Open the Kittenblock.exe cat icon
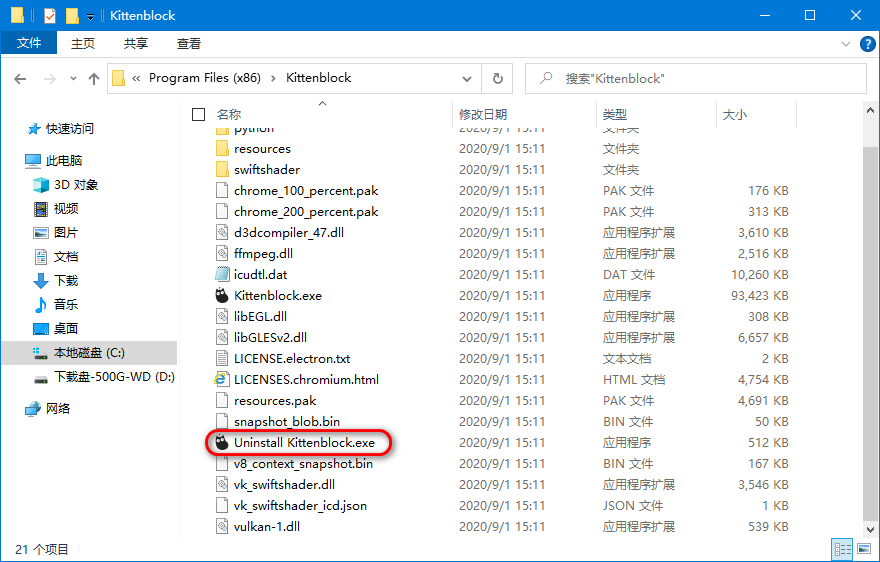The image size is (880, 562). click(x=222, y=295)
